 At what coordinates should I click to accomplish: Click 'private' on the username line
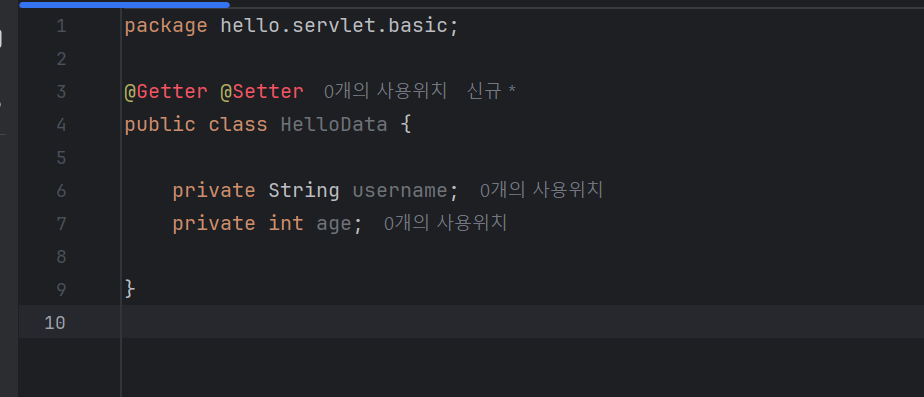214,191
